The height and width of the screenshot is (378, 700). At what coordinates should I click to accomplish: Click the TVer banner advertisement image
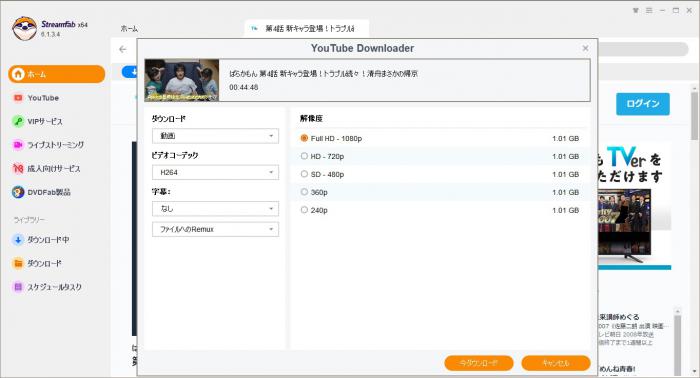point(634,206)
